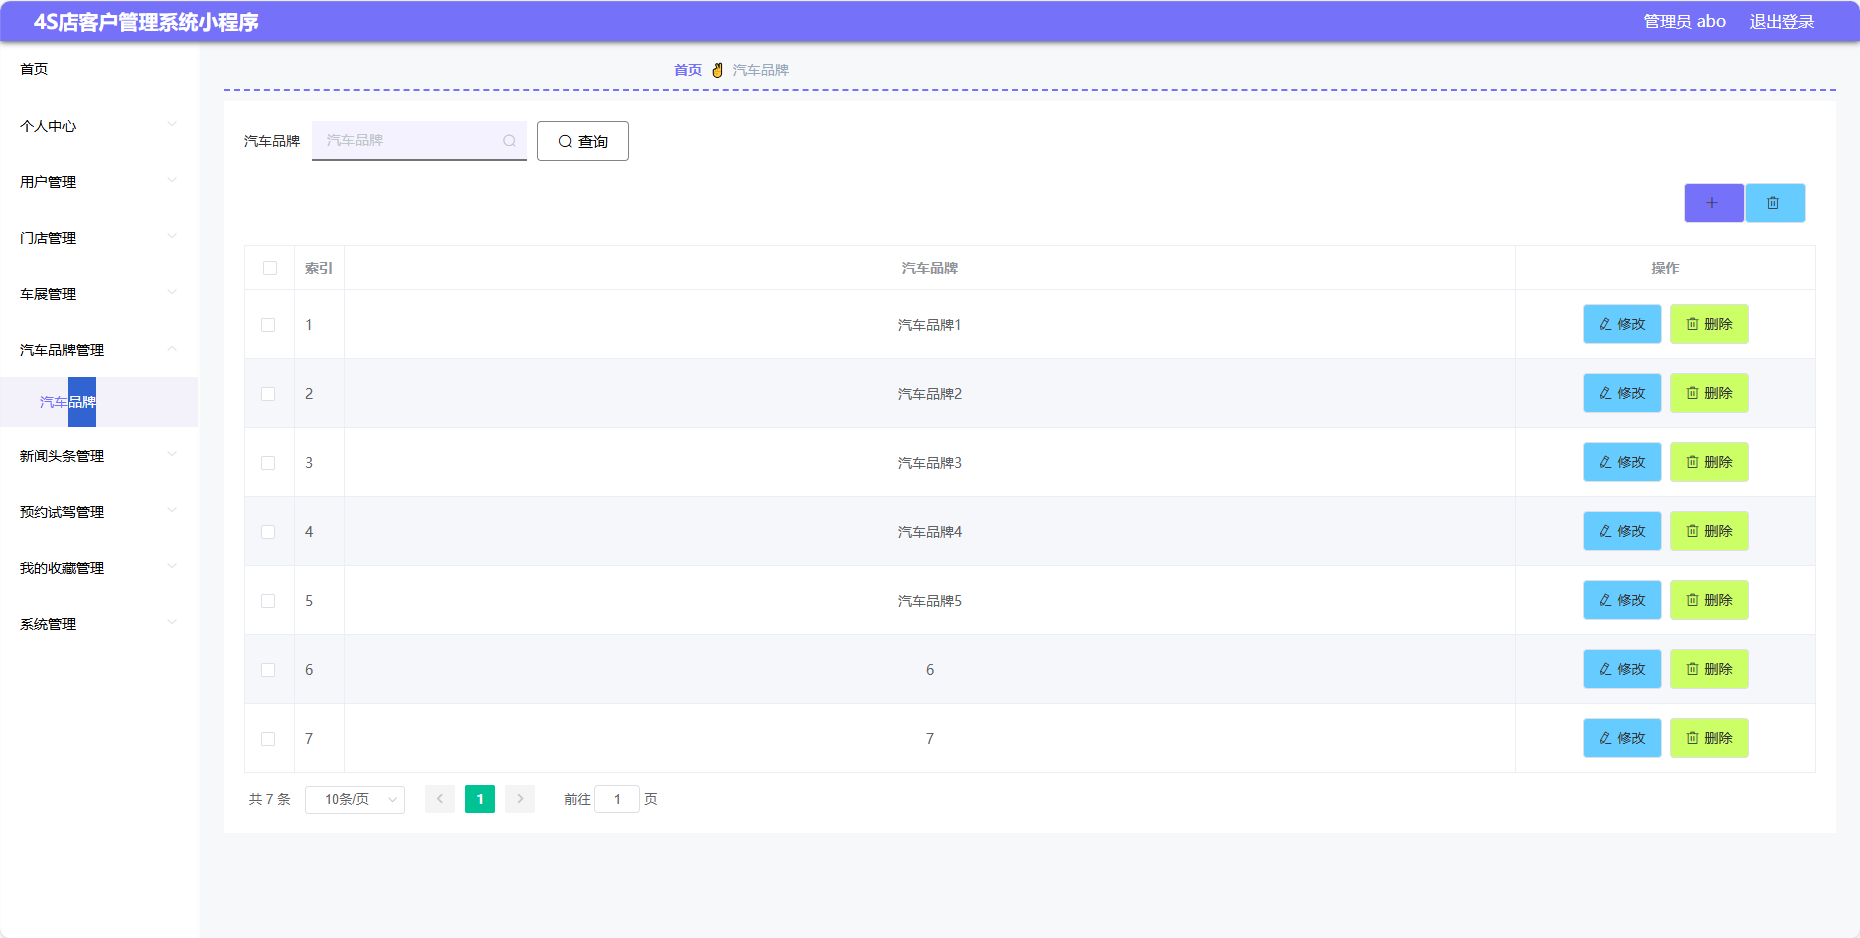Open the 预约试驾管理 submenu
The height and width of the screenshot is (938, 1860).
pos(99,512)
